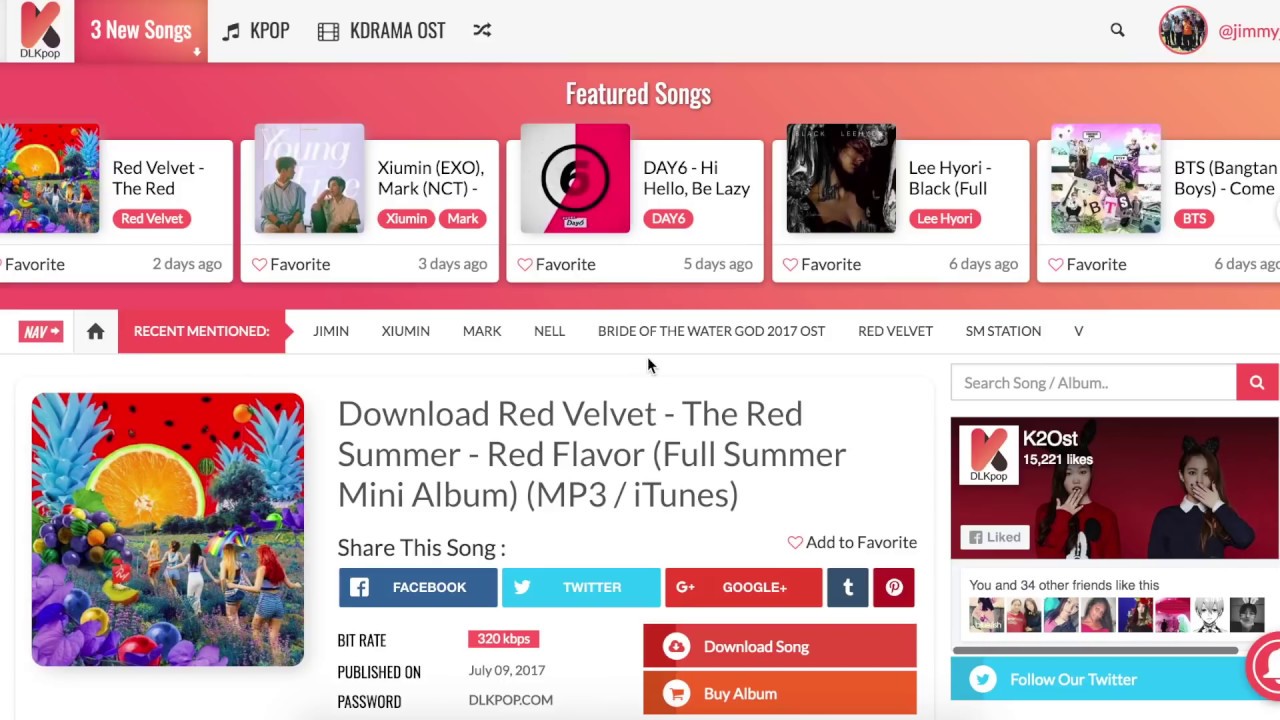
Task: Share on Pinterest icon button
Action: (x=894, y=587)
